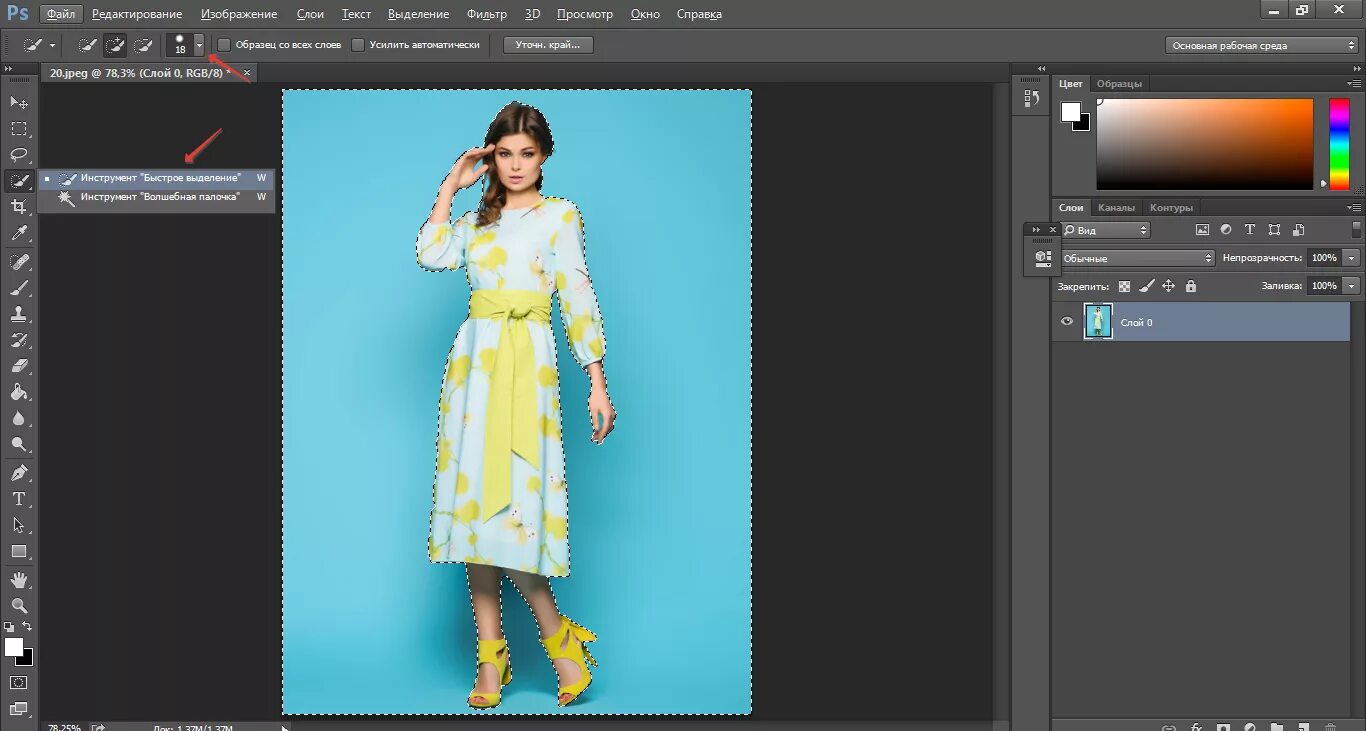The width and height of the screenshot is (1366, 731).
Task: Open workspace dropdown 'Основная рабочая среда'
Action: 1261,45
